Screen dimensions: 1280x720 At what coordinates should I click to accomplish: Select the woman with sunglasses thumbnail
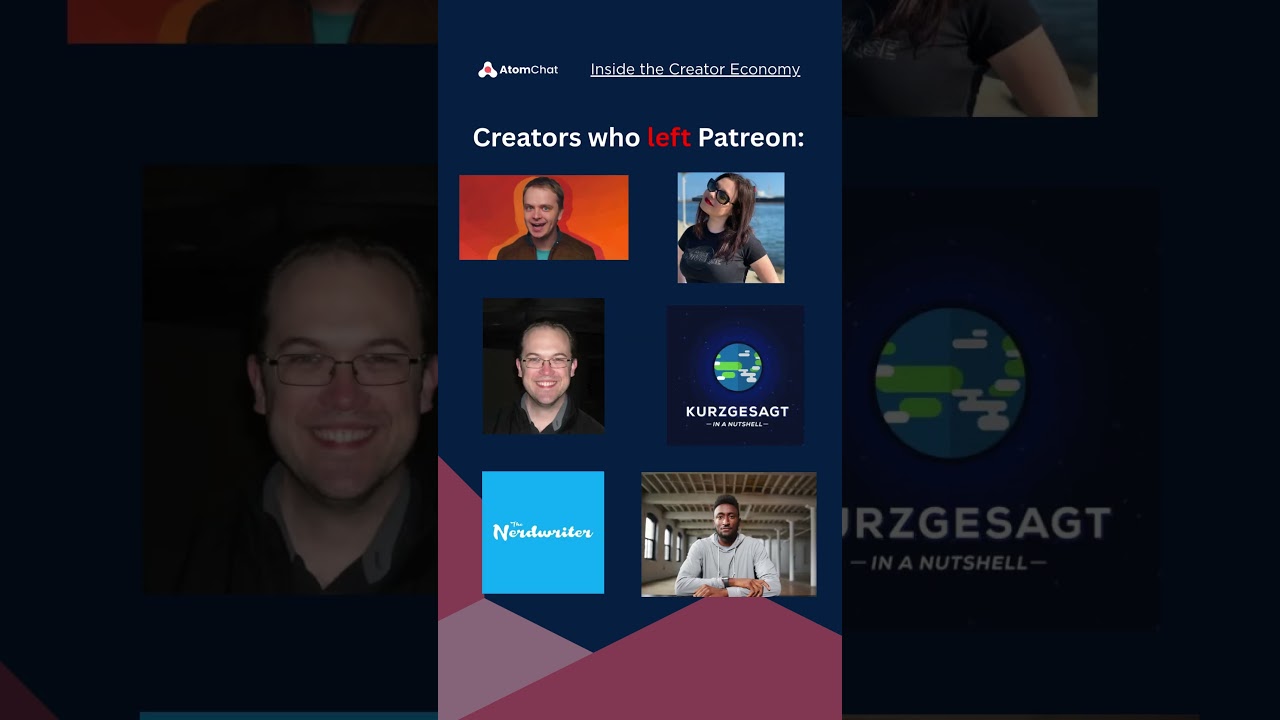731,228
